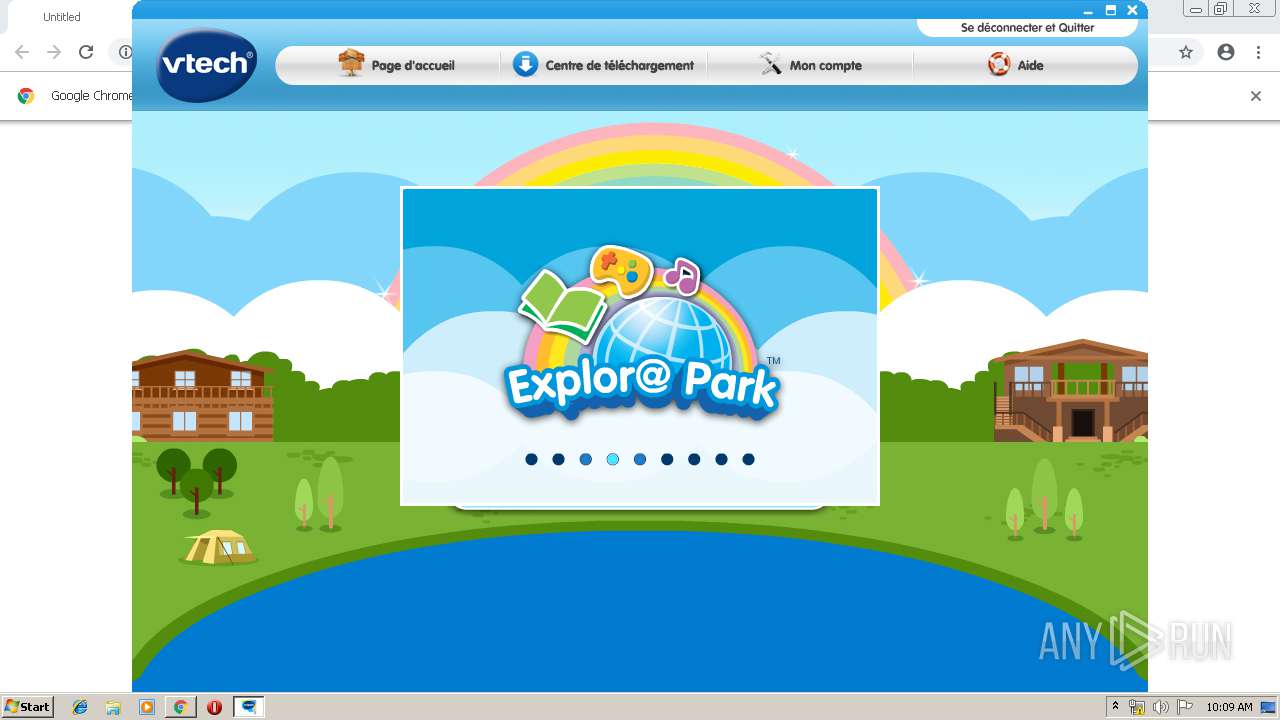Minimize the VTech application window
Viewport: 1280px width, 720px height.
click(1088, 10)
